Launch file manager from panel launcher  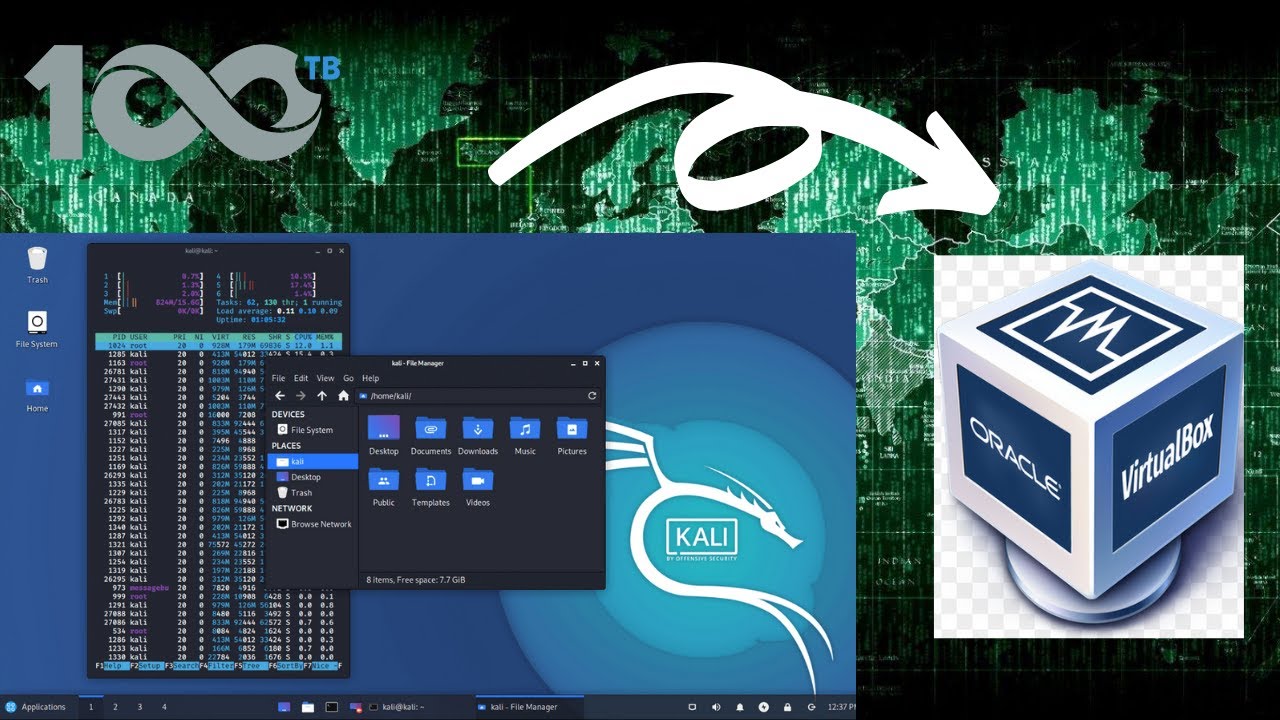[x=308, y=707]
